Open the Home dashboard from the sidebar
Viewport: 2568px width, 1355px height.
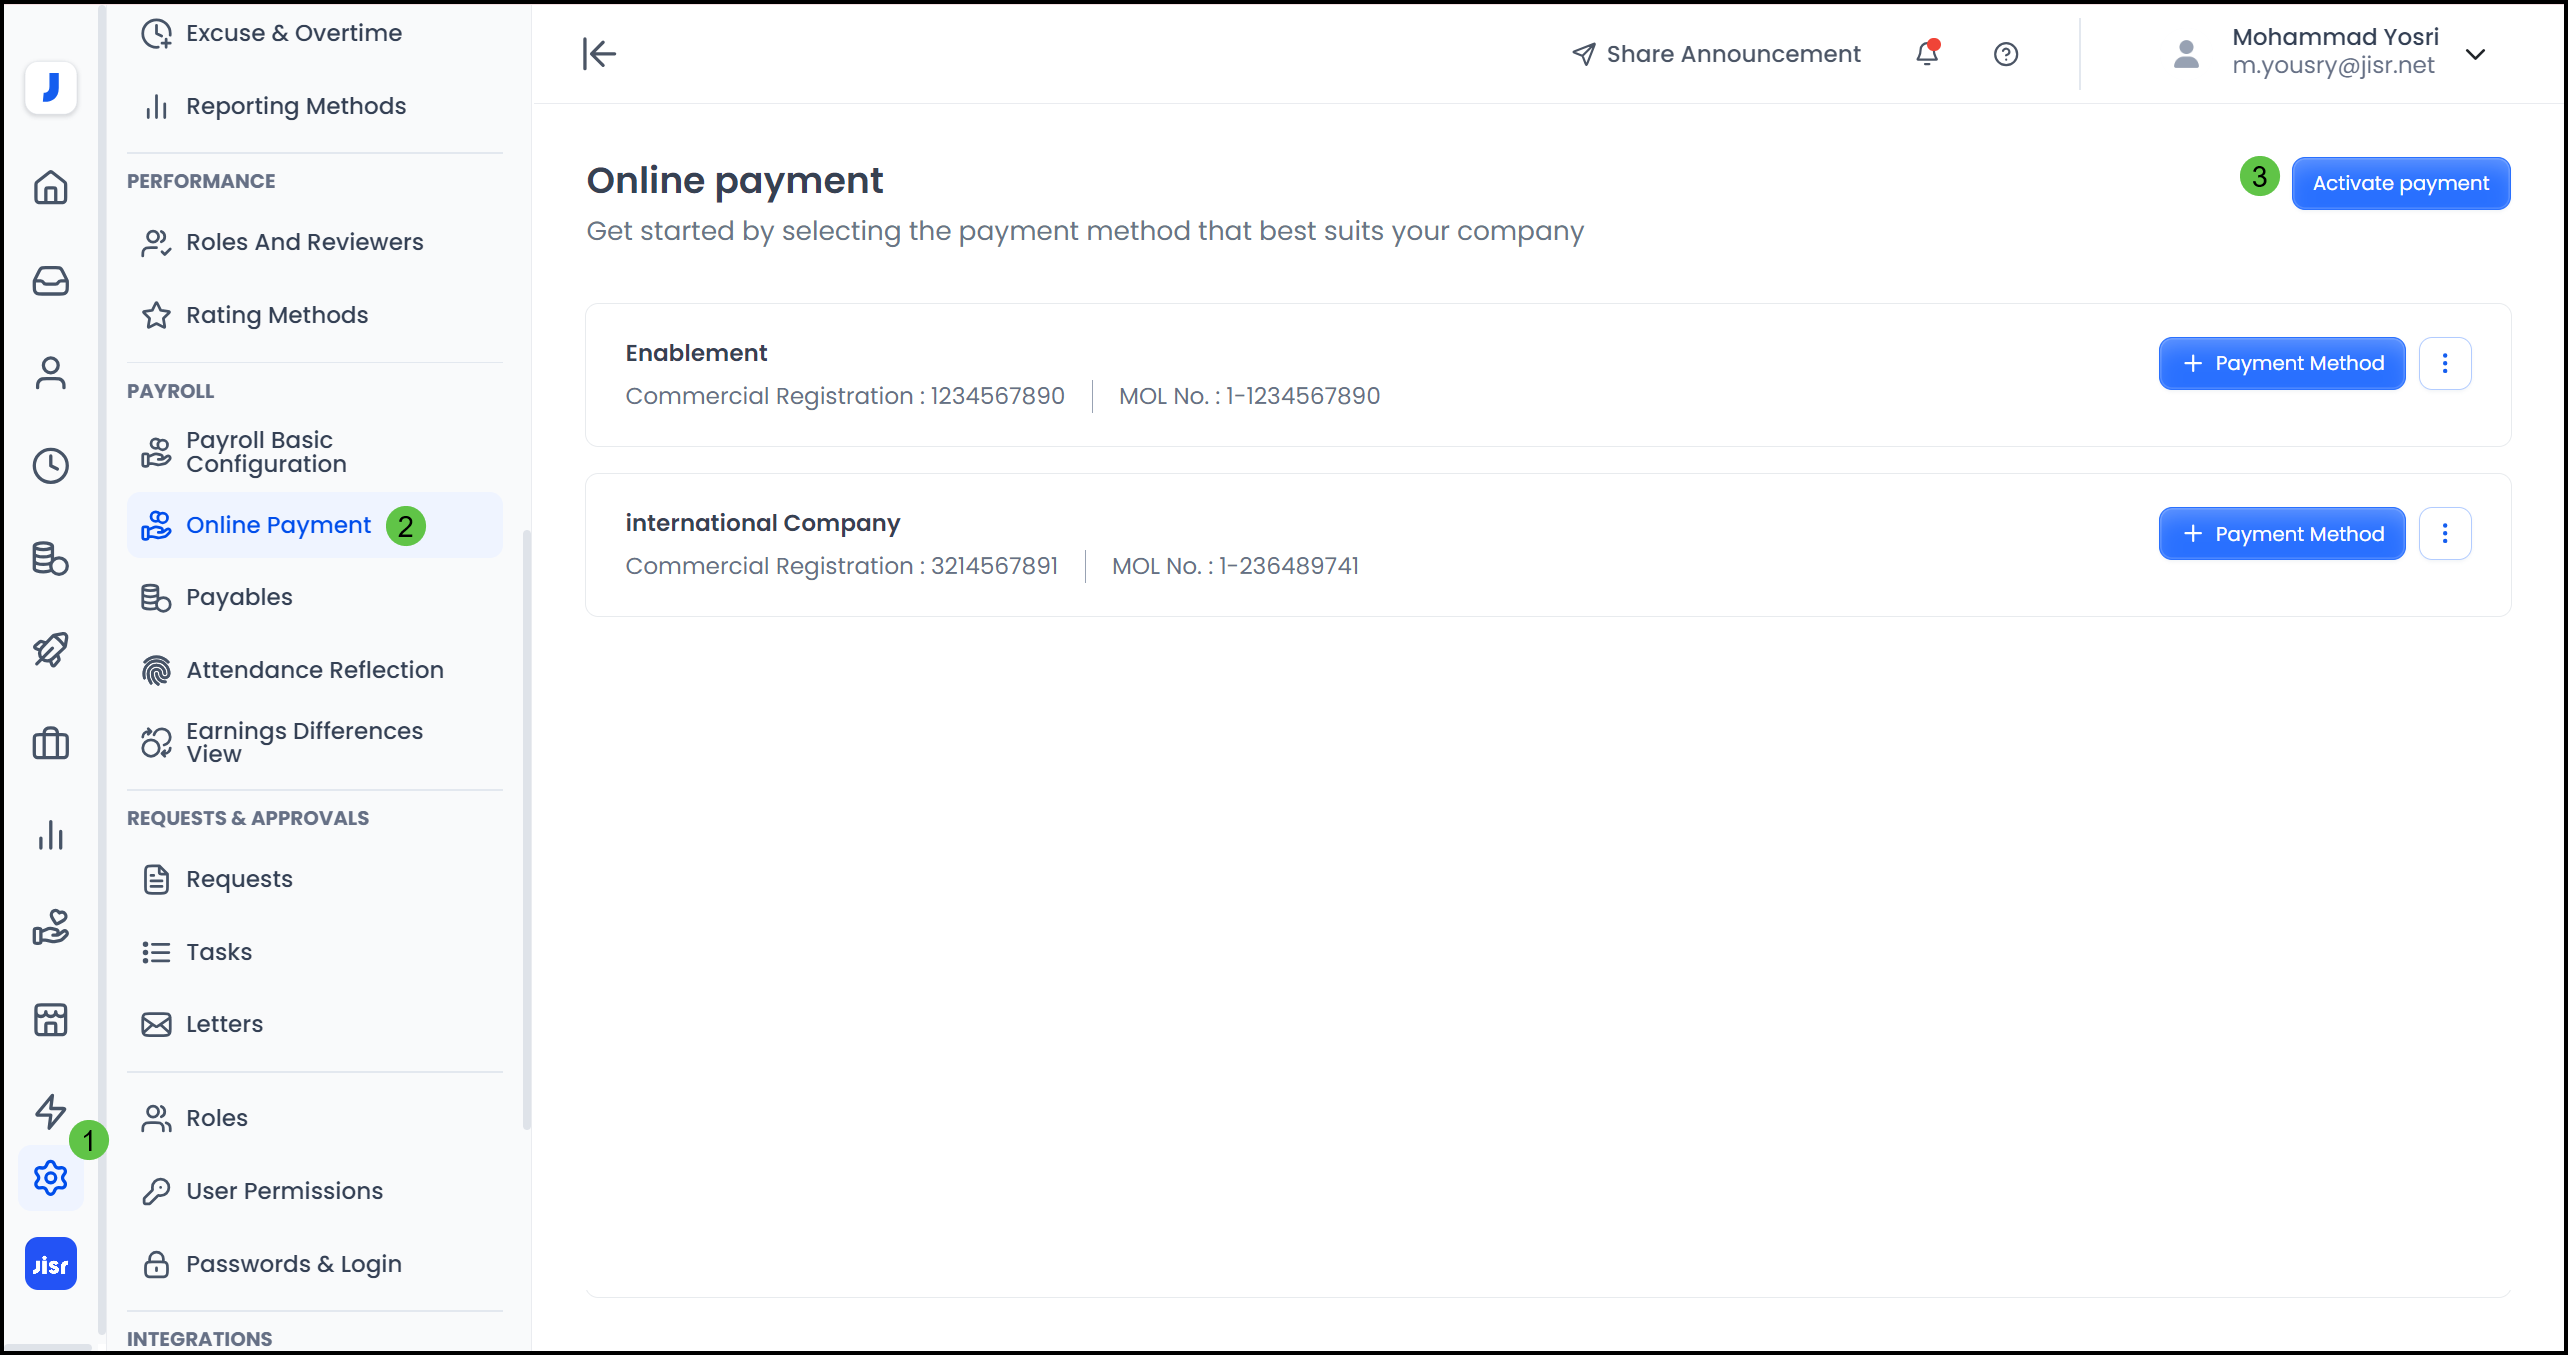(x=50, y=188)
